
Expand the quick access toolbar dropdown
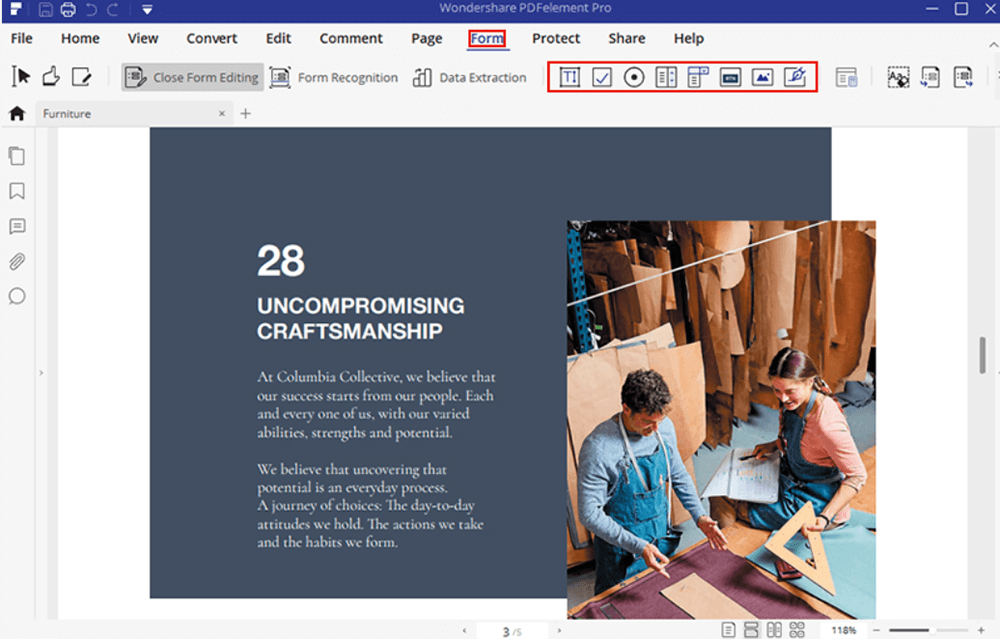[x=147, y=10]
